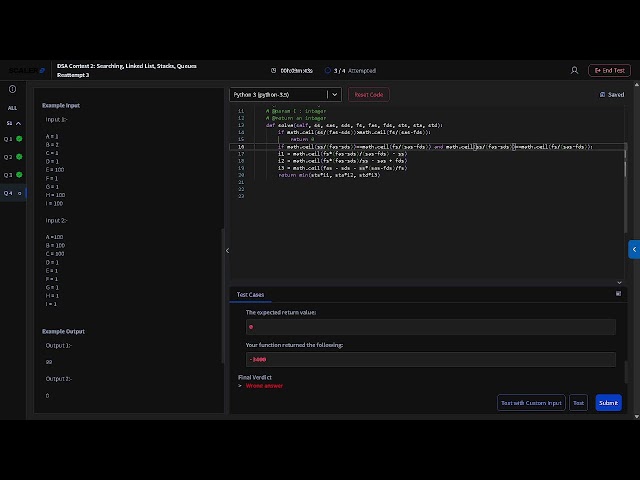Click the Saved status icon

point(602,95)
